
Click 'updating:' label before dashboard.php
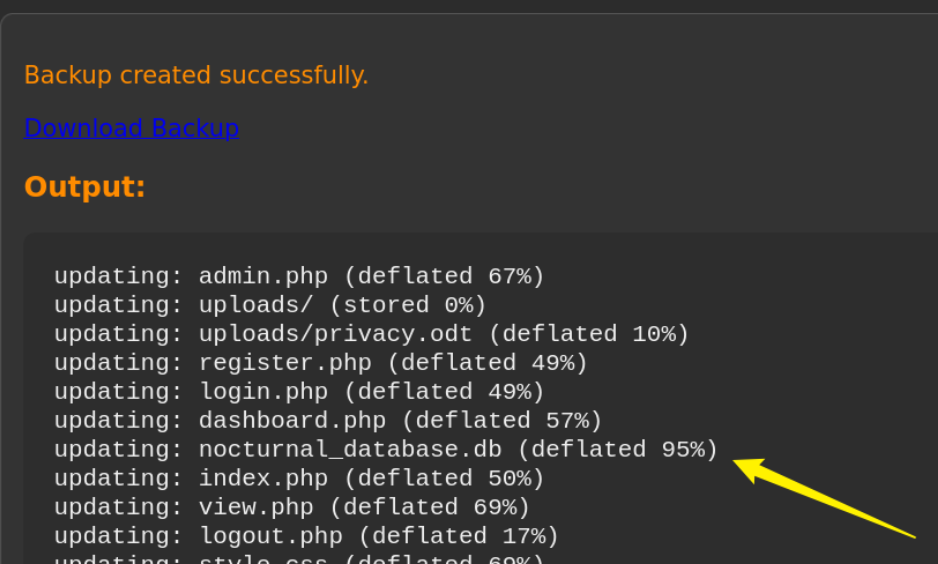coord(118,420)
